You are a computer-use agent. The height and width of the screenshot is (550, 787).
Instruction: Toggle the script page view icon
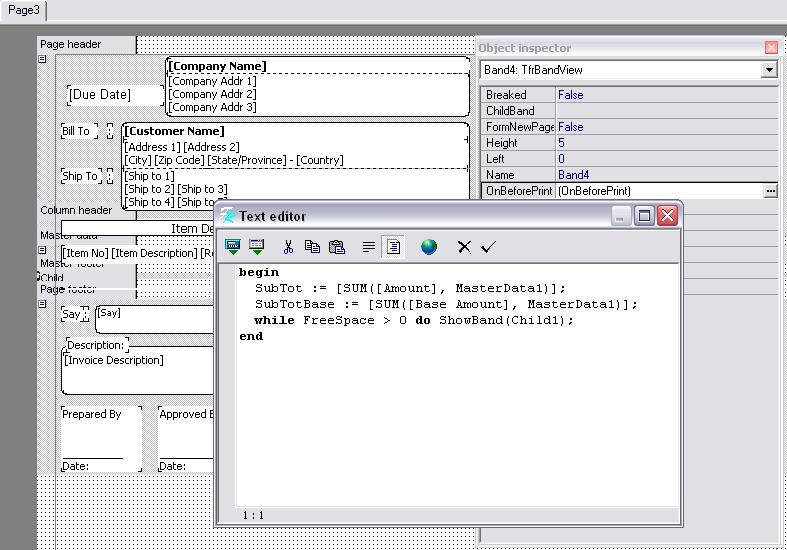(x=392, y=246)
